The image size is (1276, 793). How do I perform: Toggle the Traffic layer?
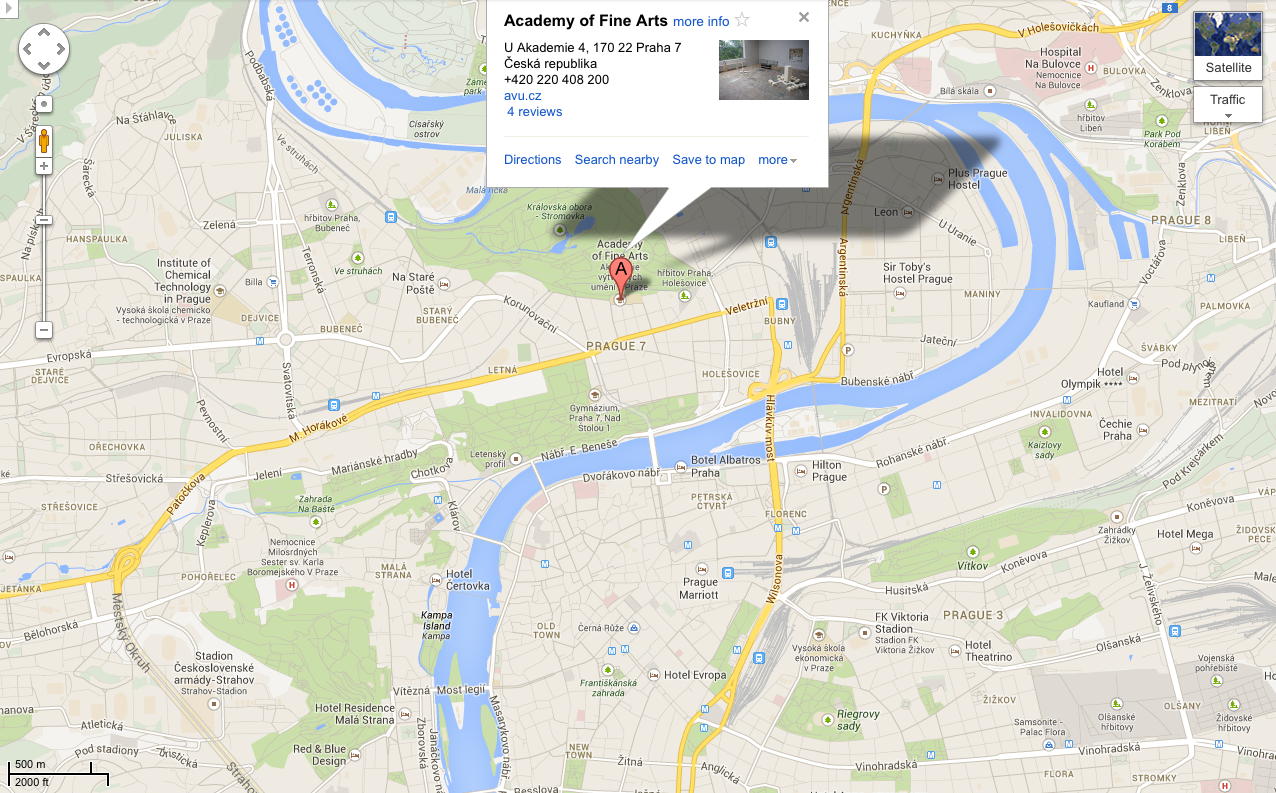coord(1228,99)
